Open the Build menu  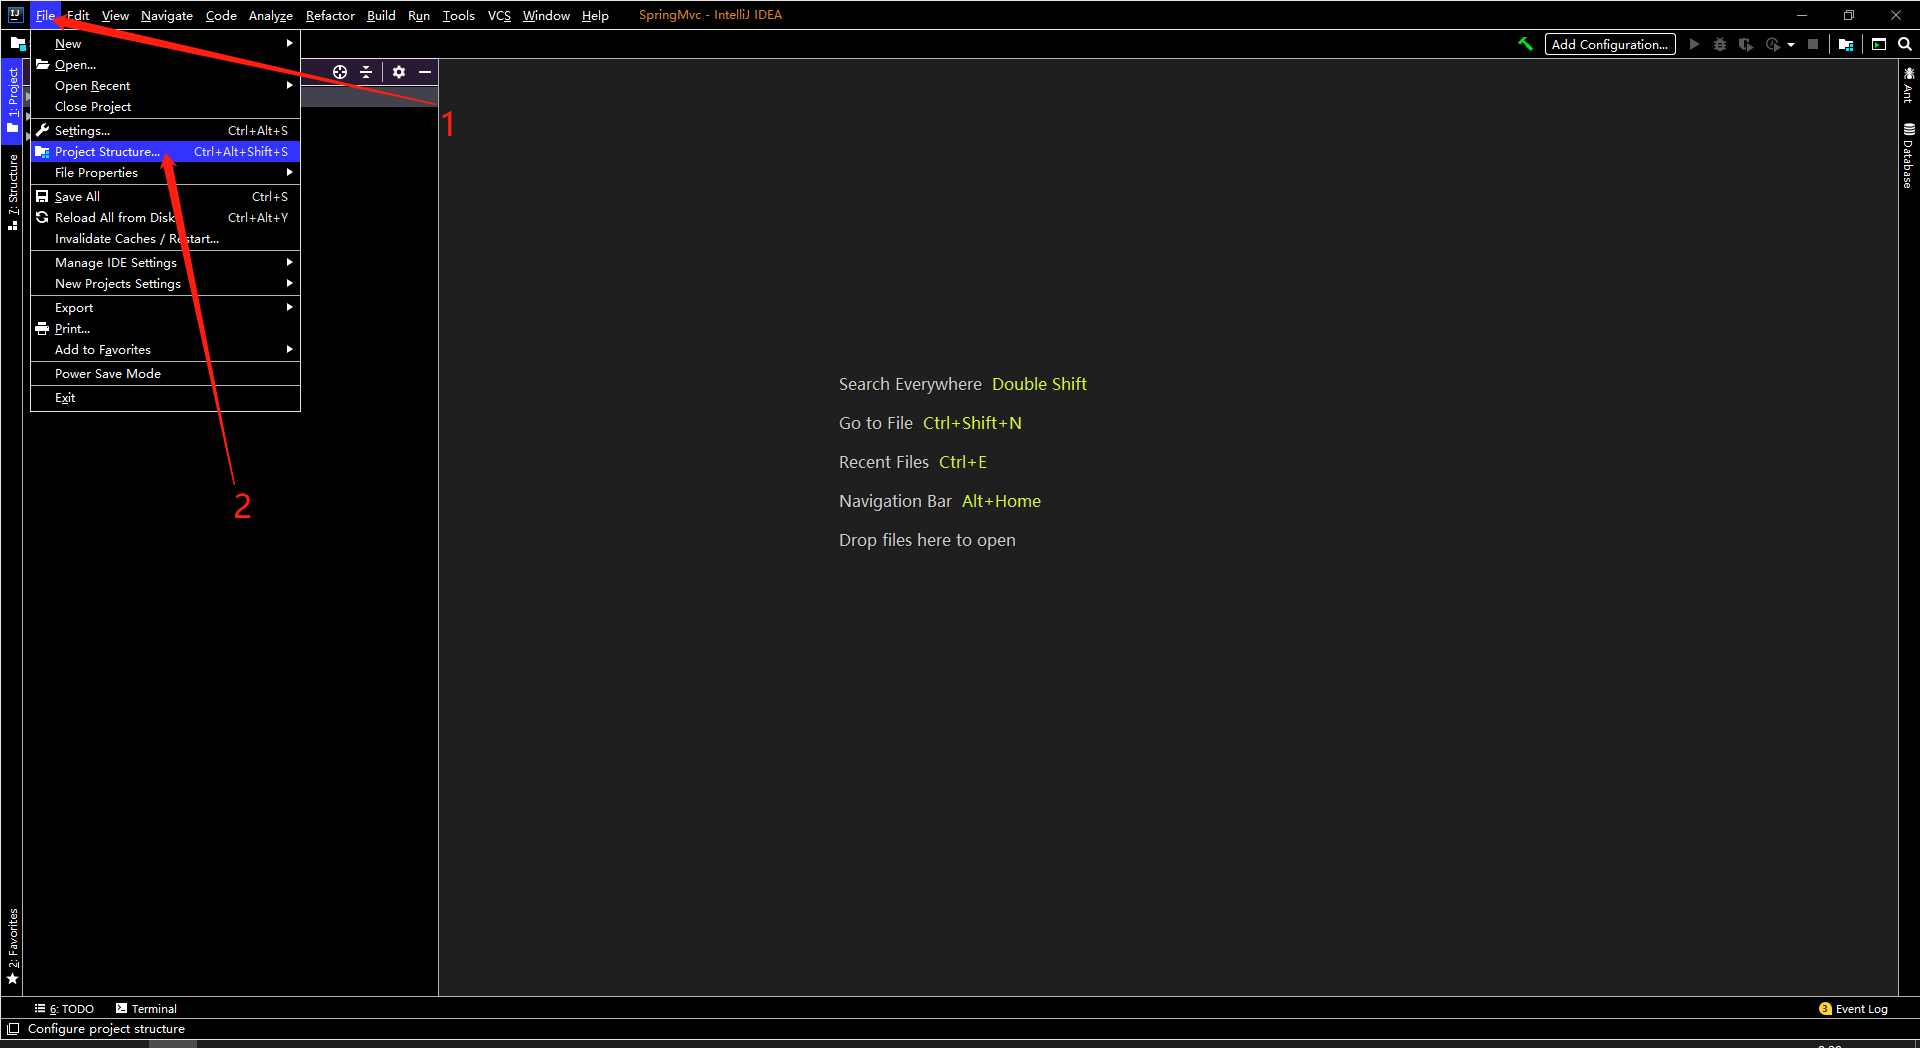(380, 15)
